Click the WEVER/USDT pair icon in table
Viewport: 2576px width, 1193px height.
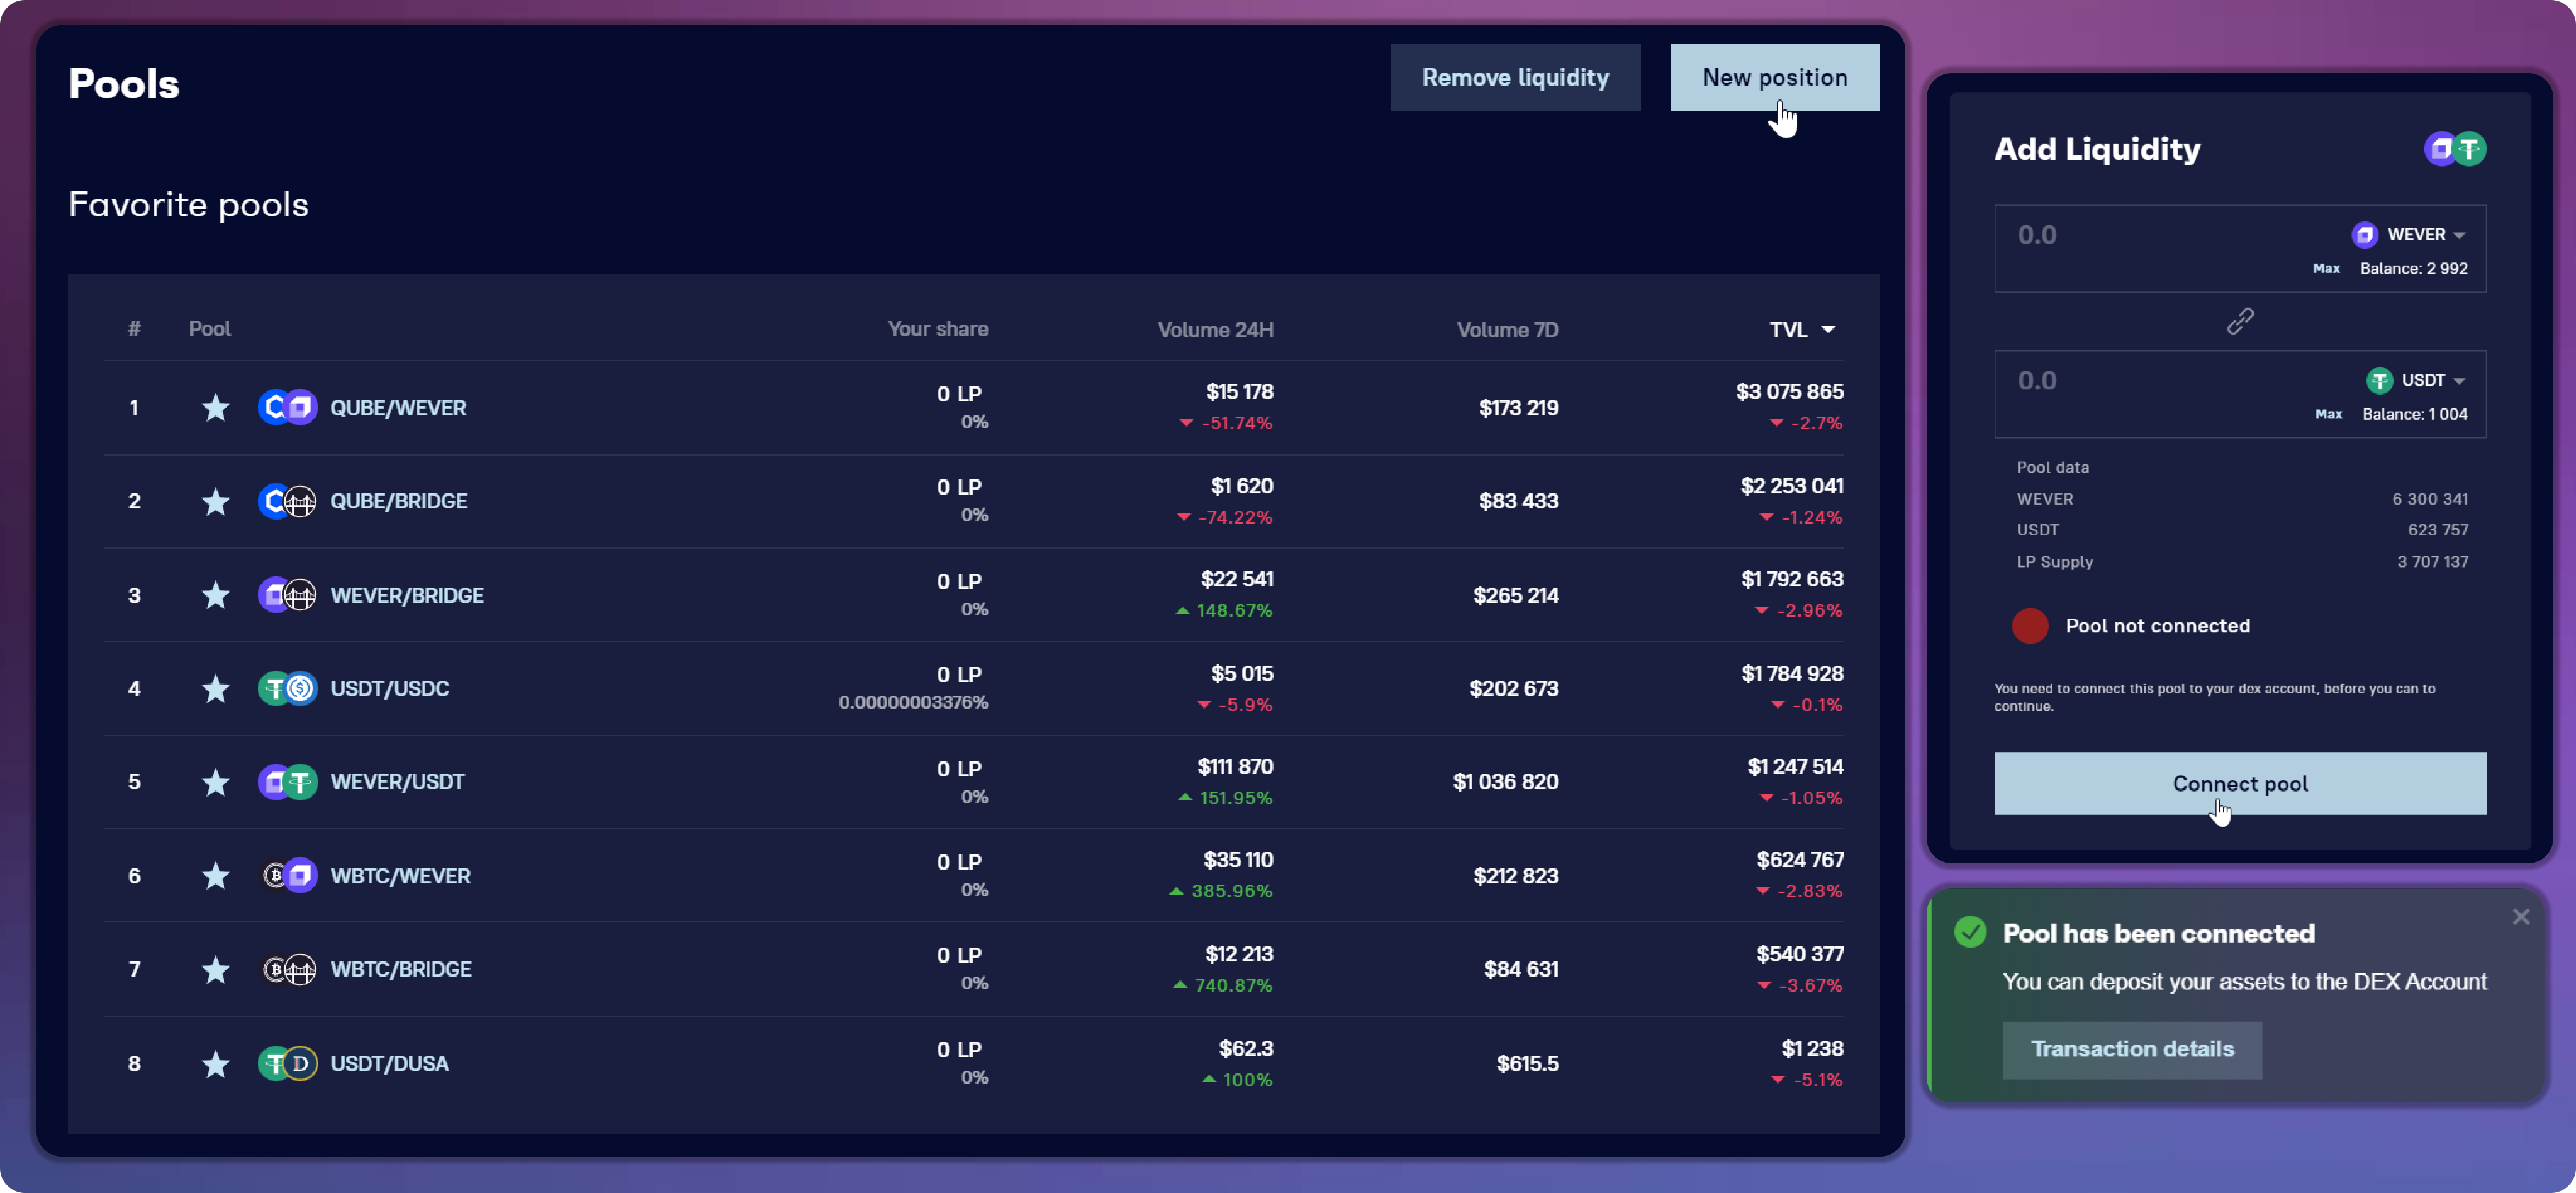[x=287, y=782]
